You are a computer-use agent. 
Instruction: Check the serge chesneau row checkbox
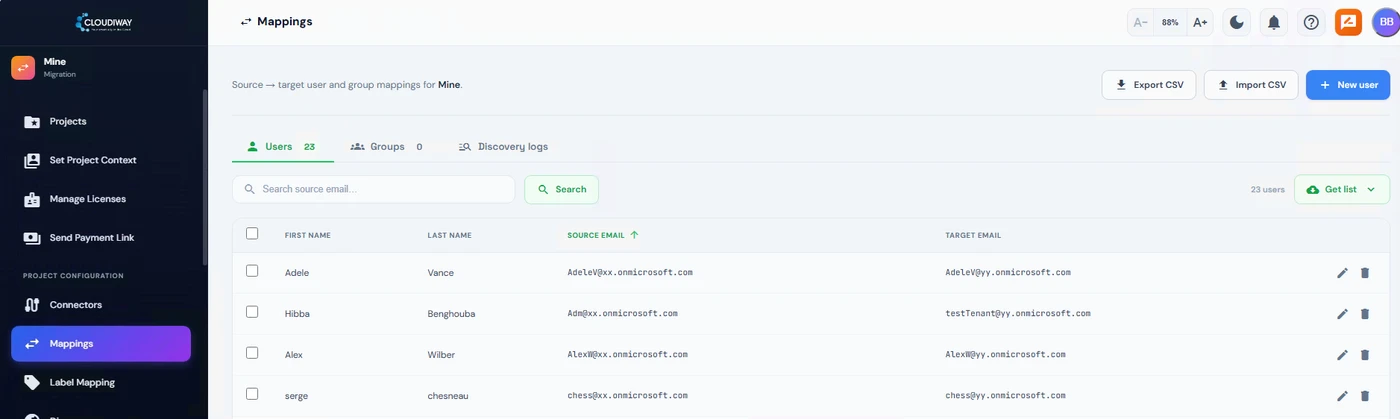(252, 394)
